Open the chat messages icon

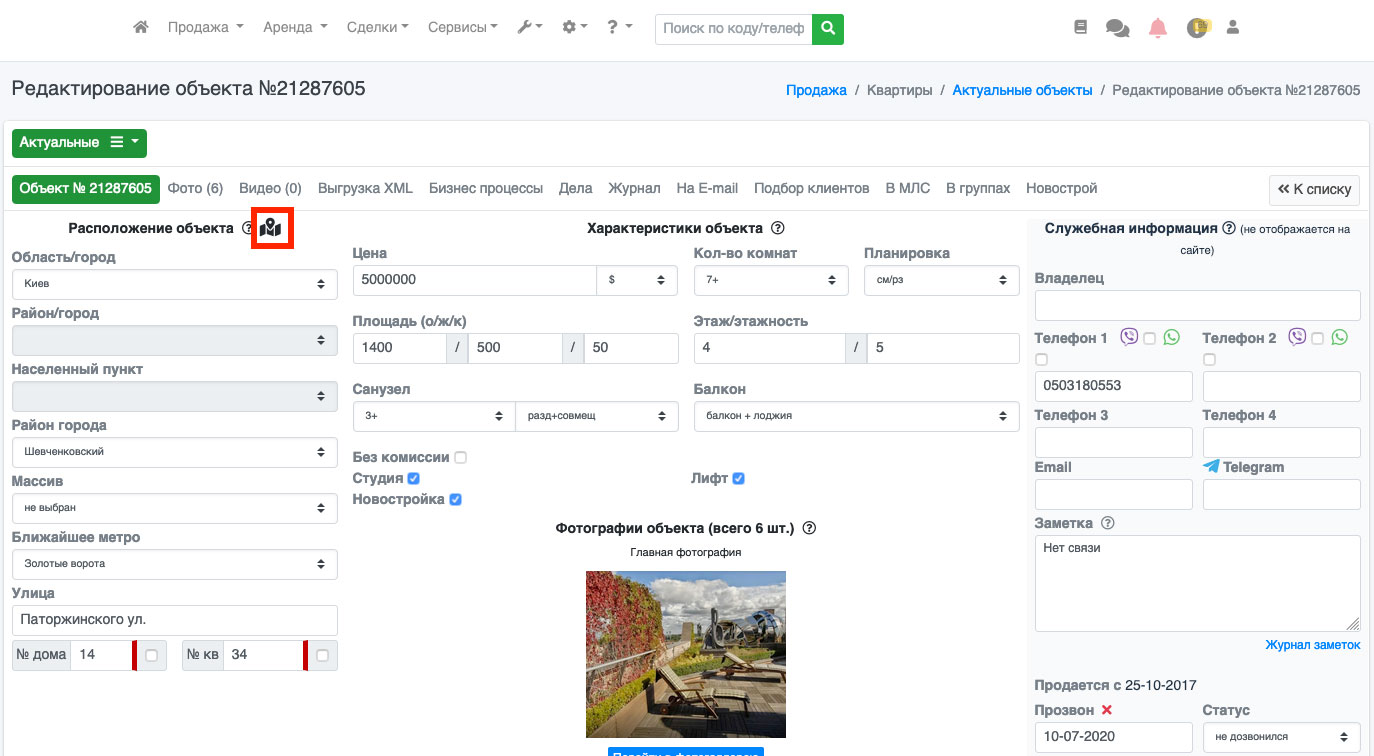[x=1117, y=29]
